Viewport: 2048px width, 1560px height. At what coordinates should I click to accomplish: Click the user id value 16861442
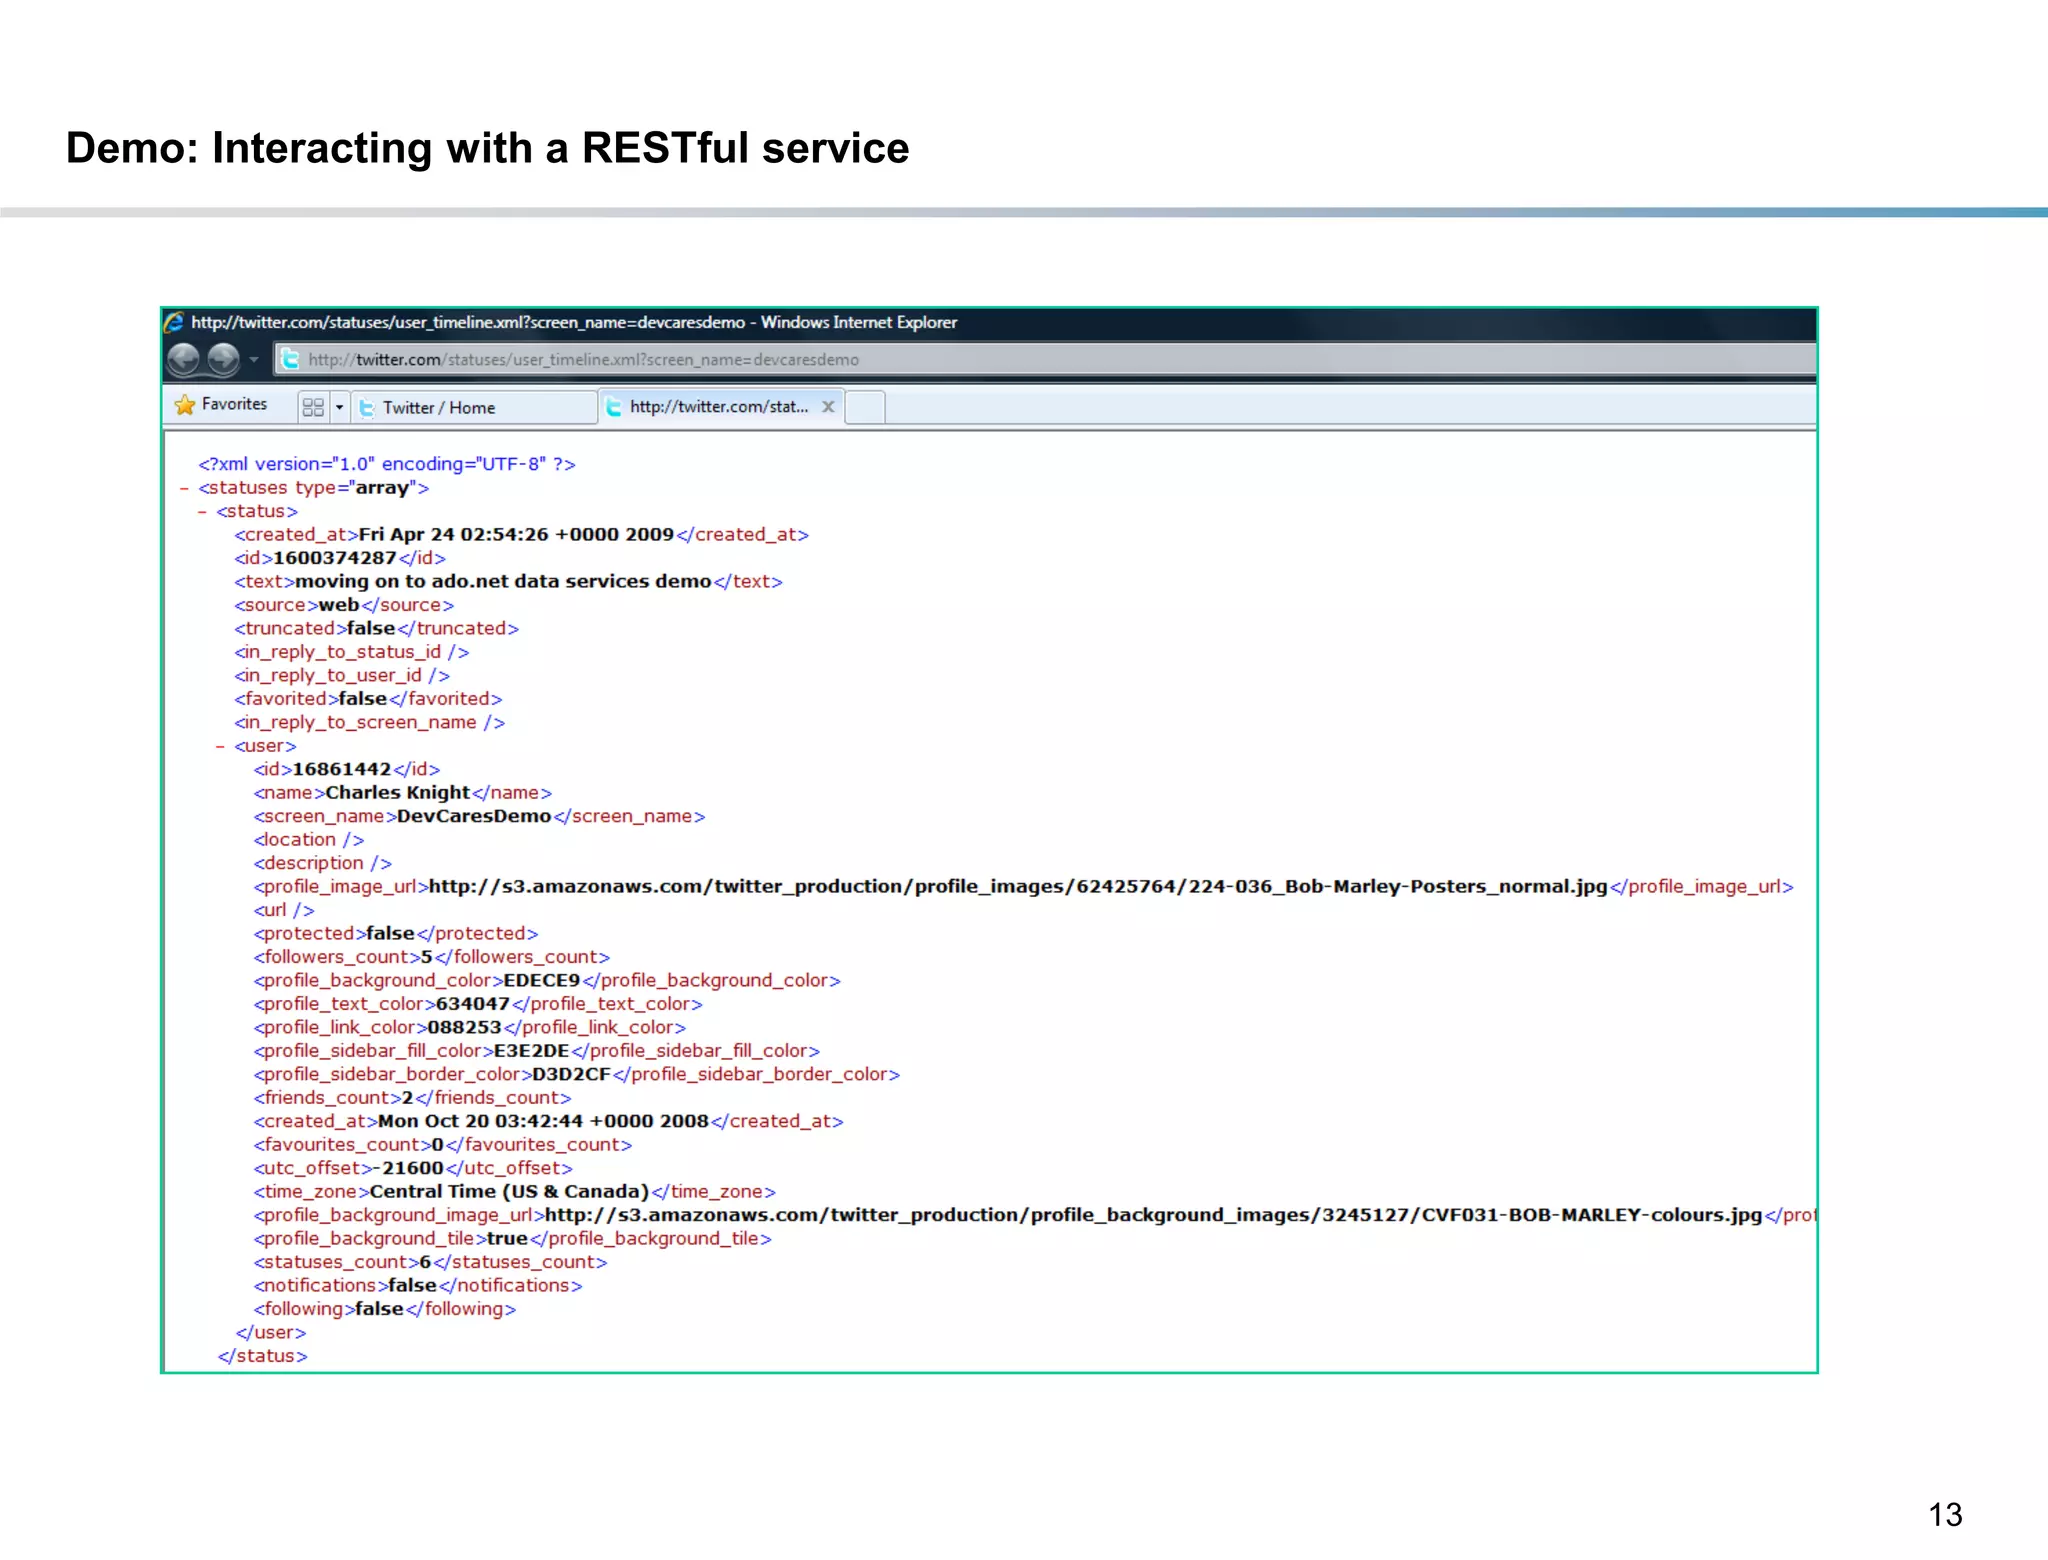(x=341, y=770)
